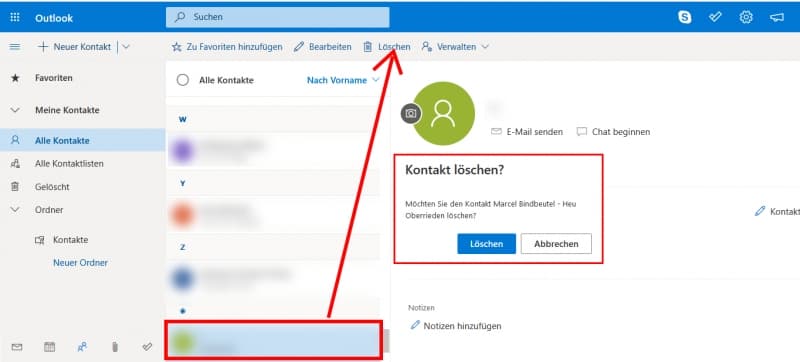Click E-Mail senden link
The width and height of the screenshot is (800, 362).
point(527,132)
